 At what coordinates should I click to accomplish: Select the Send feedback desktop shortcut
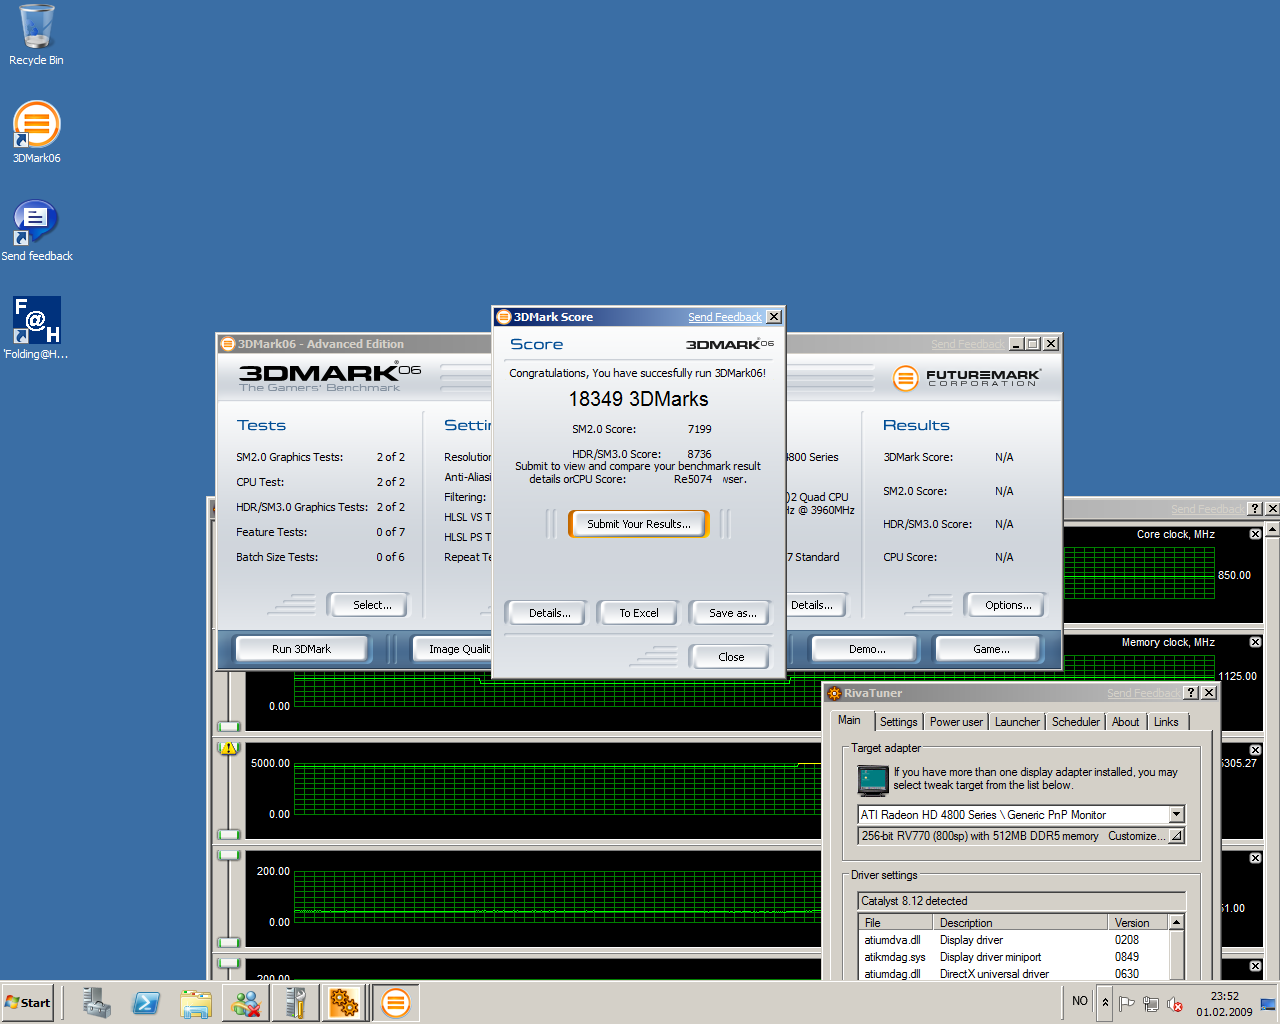click(36, 231)
